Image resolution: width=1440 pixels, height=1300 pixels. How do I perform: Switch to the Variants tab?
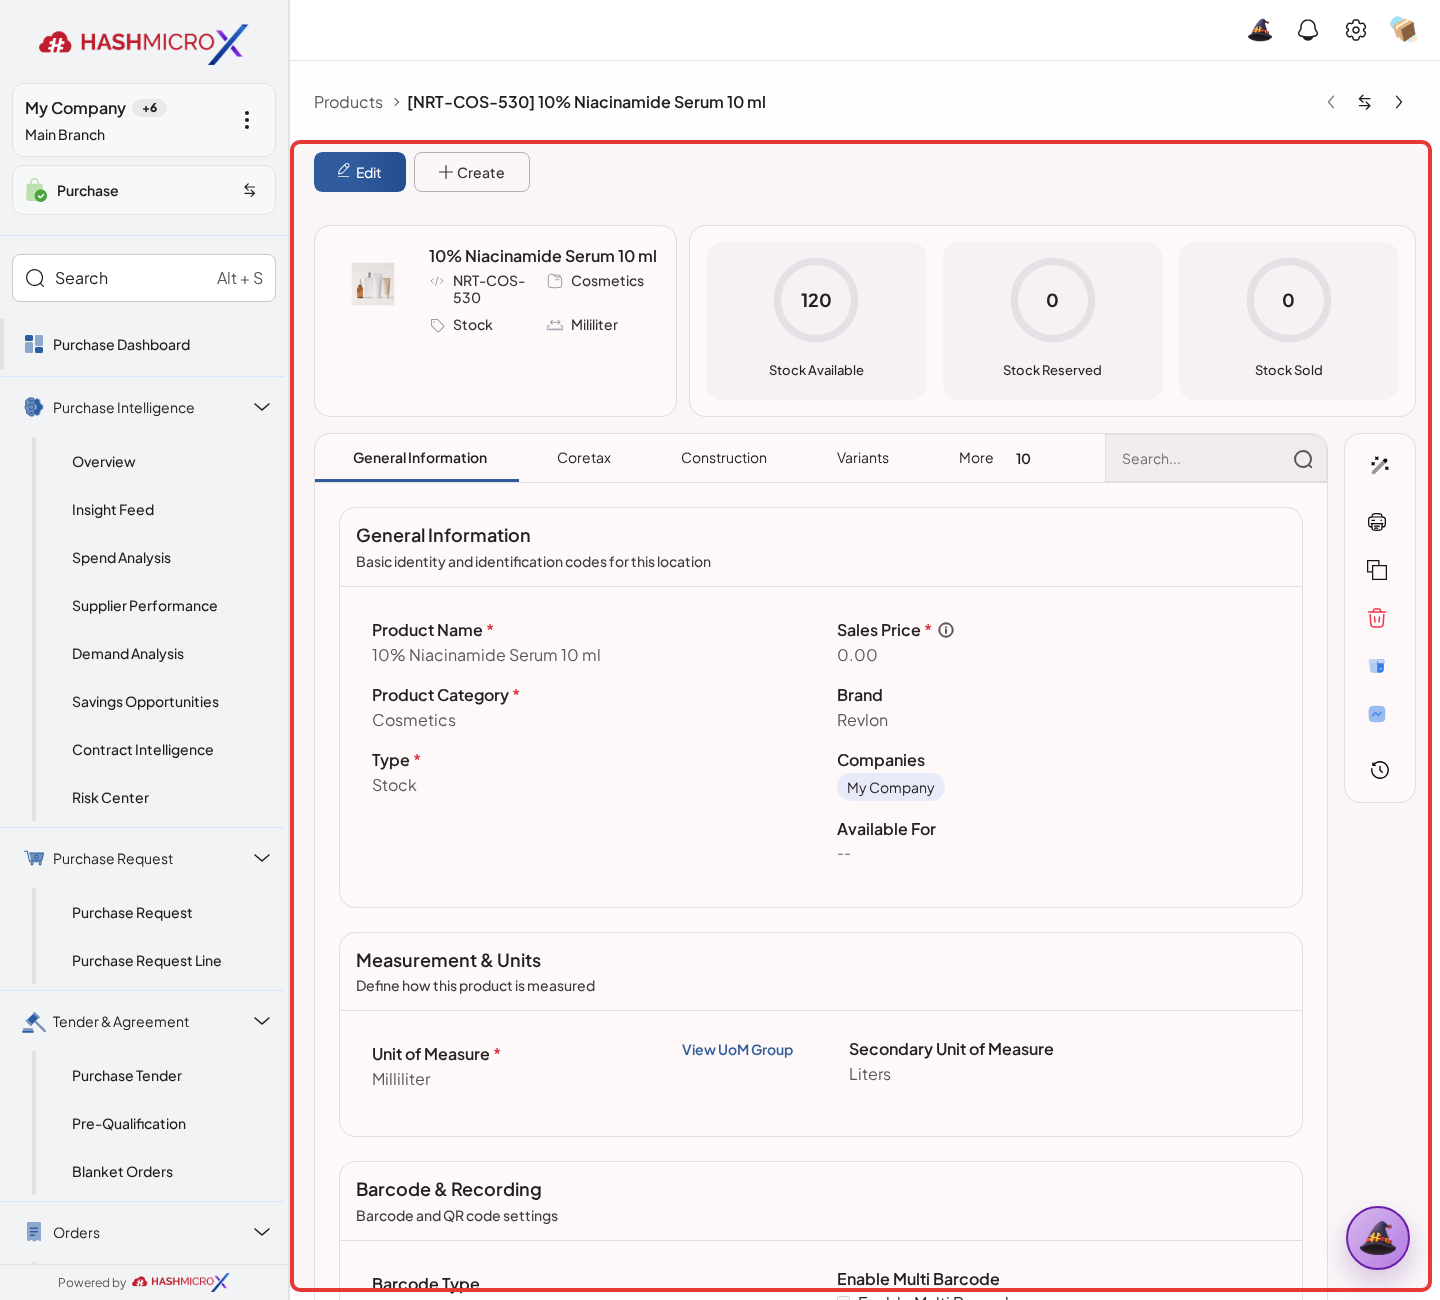point(863,458)
